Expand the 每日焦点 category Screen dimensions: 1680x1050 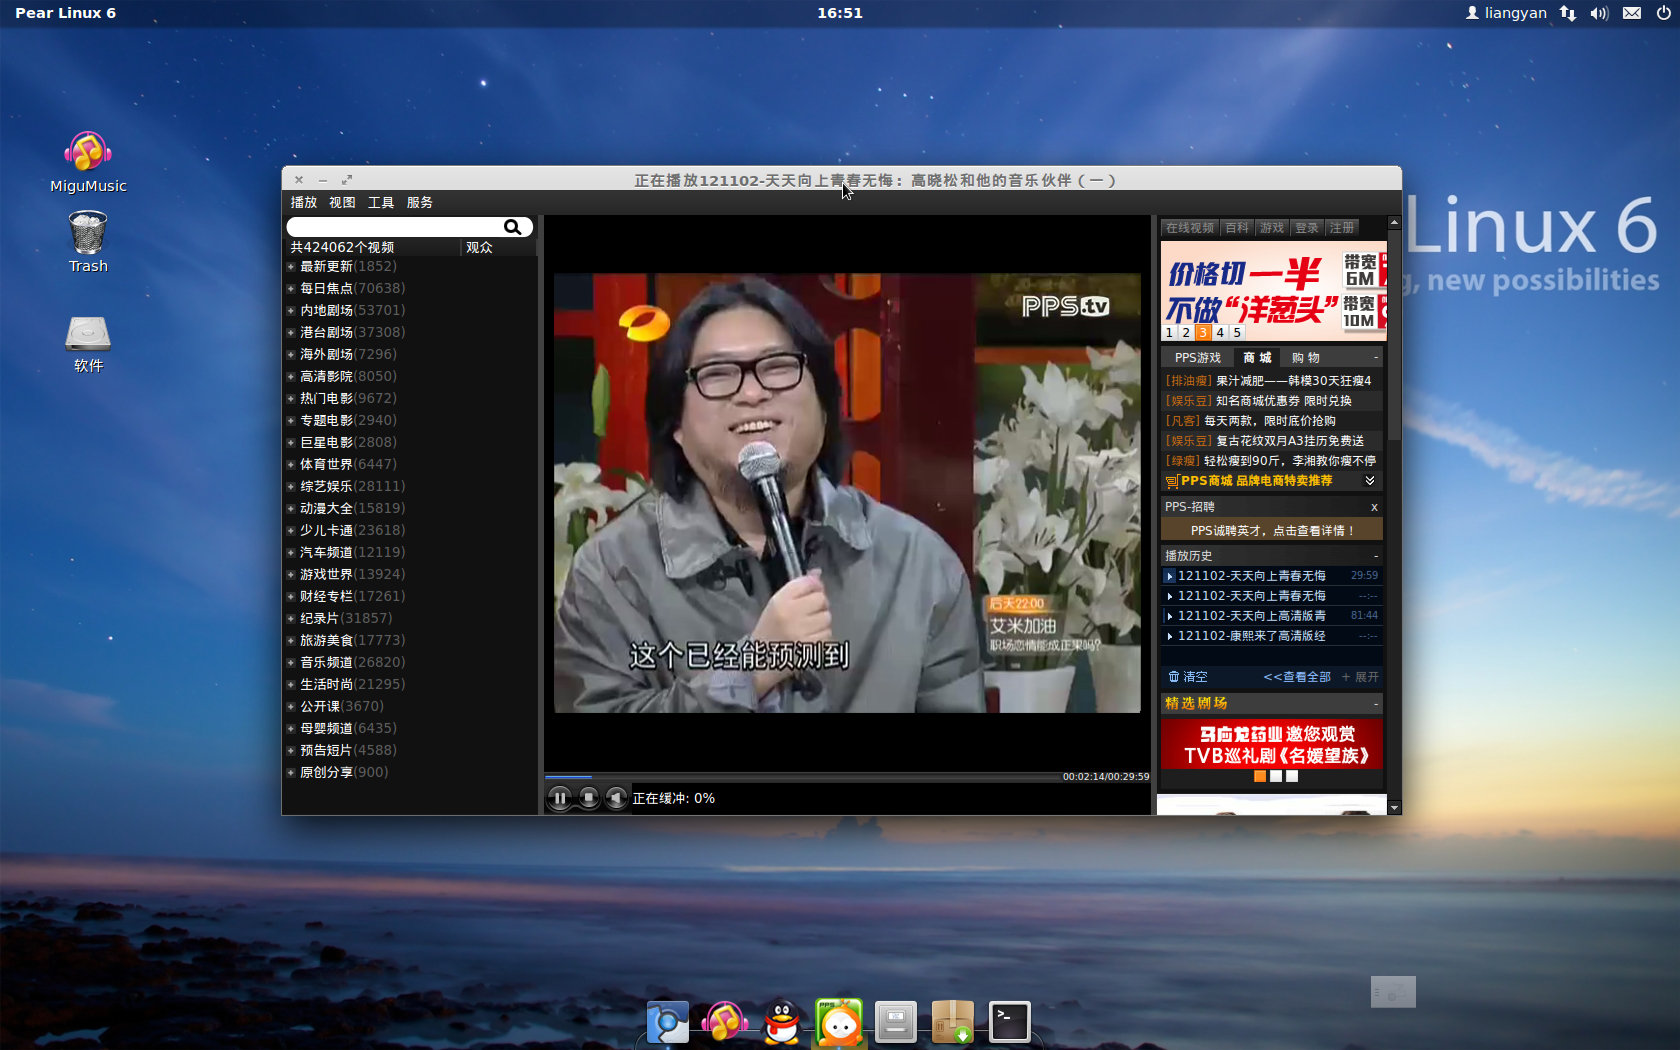291,288
